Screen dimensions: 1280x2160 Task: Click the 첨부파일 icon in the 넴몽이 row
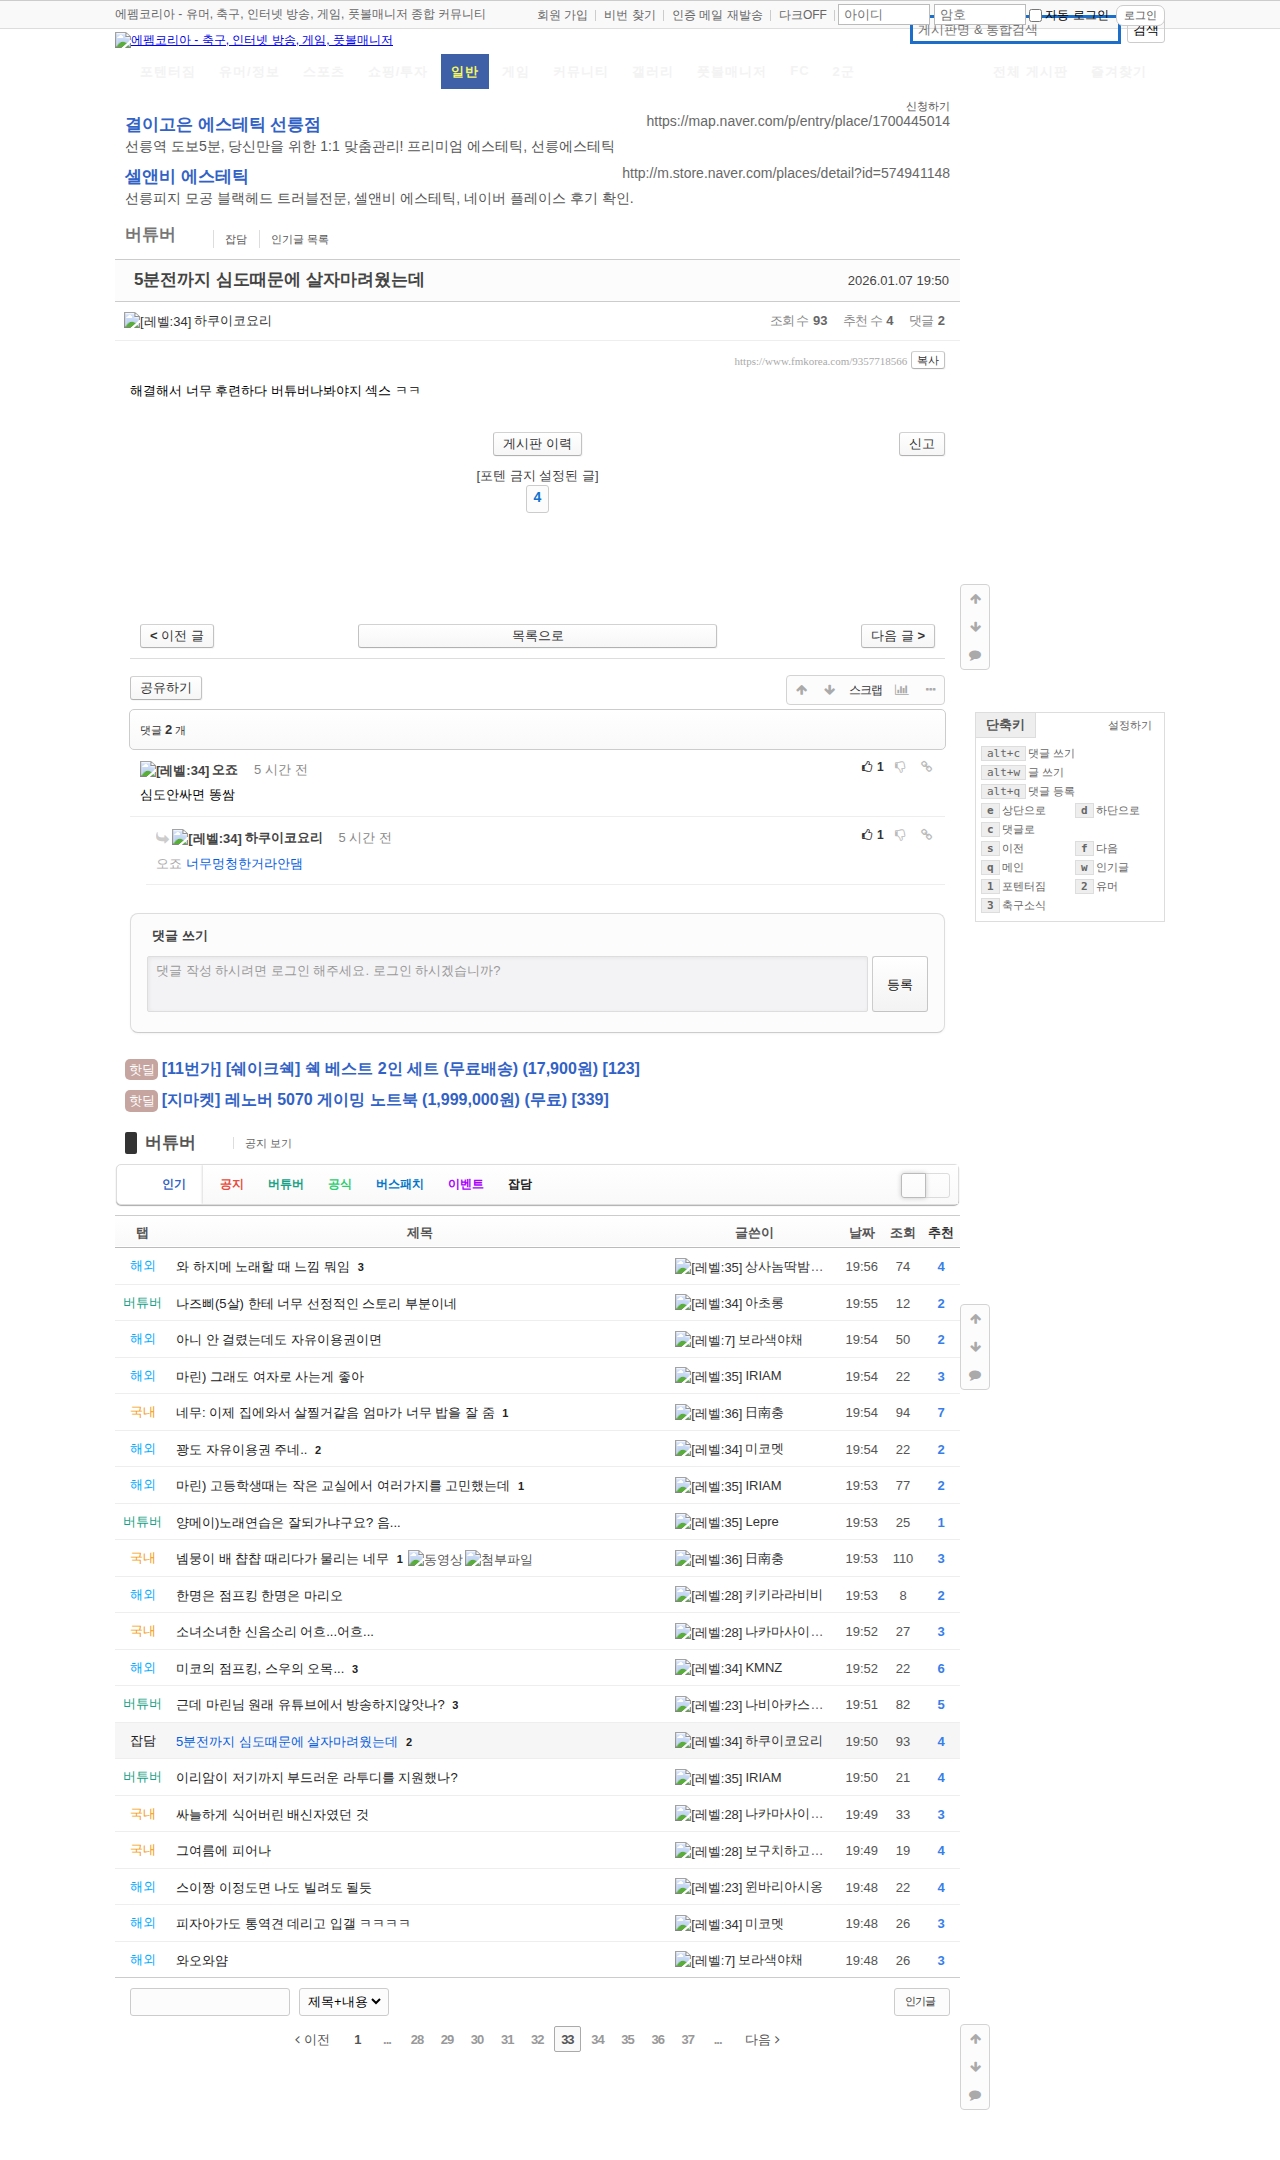click(x=499, y=1559)
